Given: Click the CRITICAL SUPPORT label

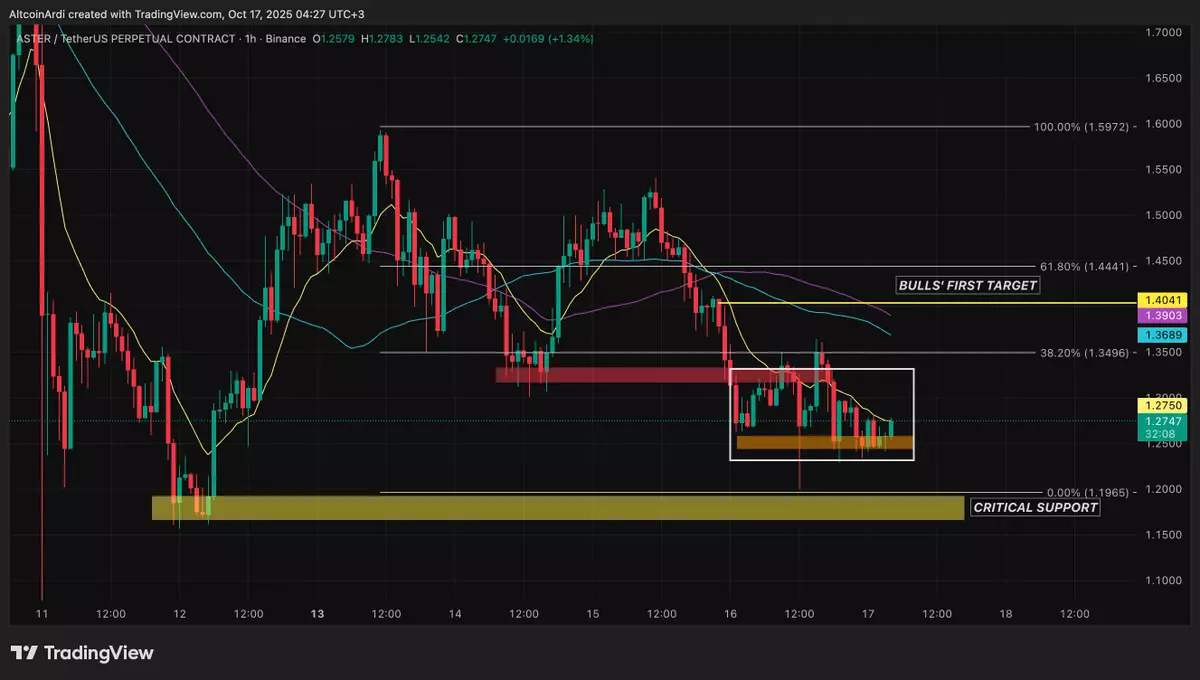Looking at the screenshot, I should pos(1036,507).
